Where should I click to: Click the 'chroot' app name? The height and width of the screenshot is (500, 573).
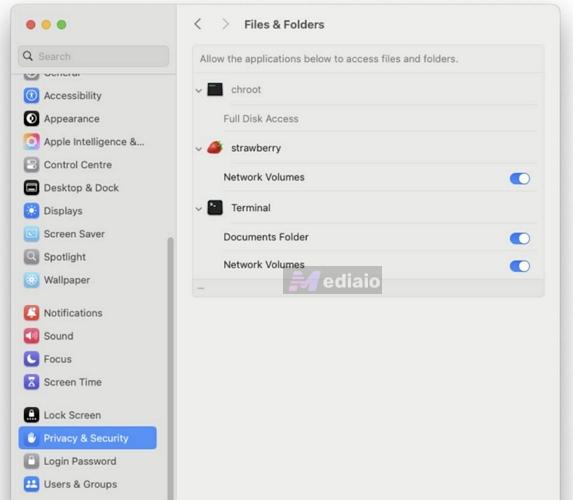point(246,90)
